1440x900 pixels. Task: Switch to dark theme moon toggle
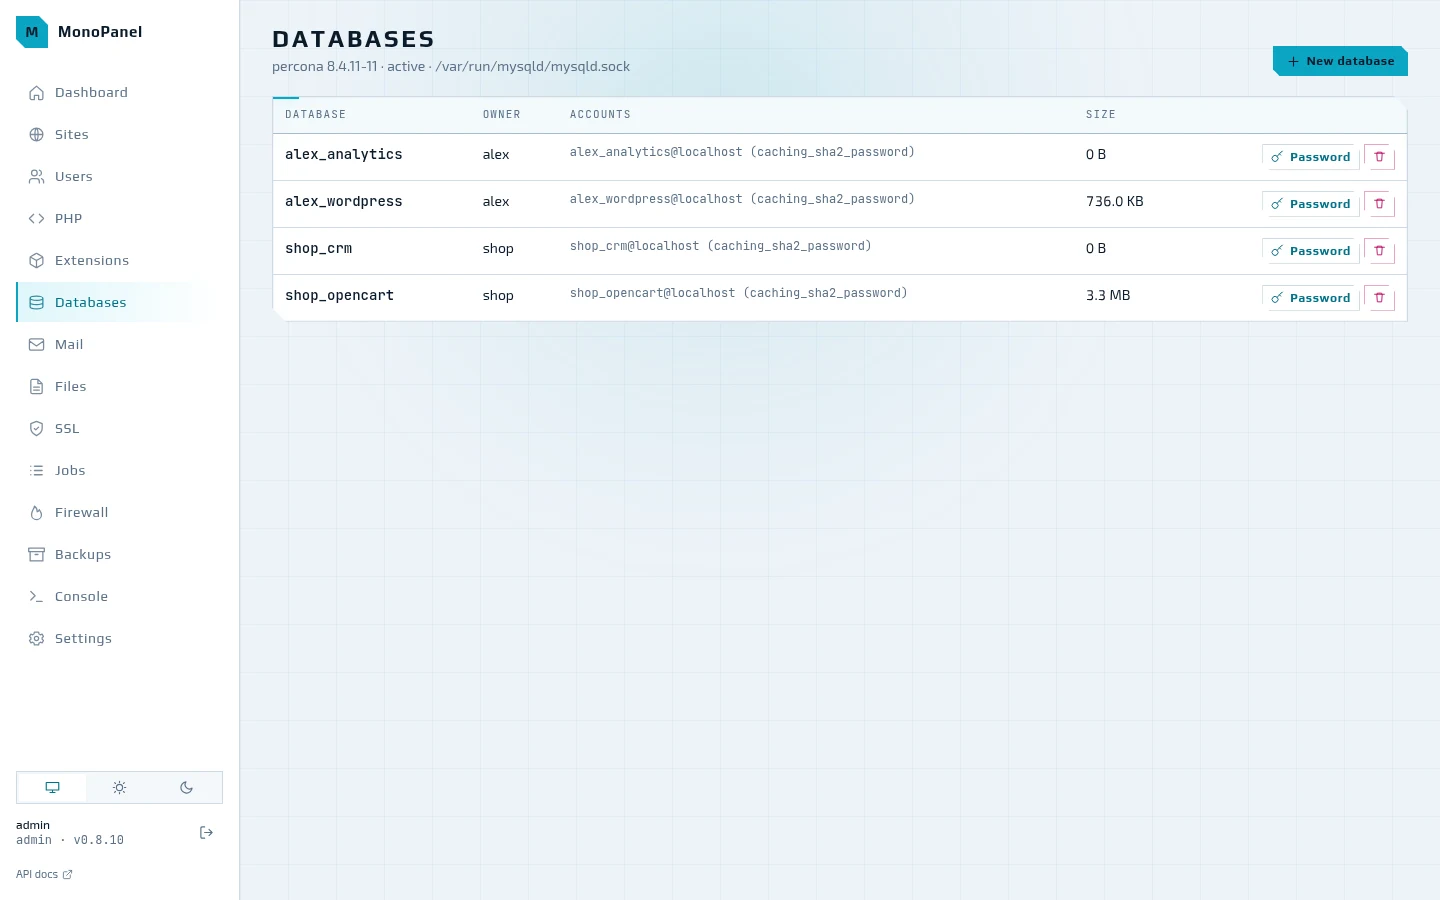(x=186, y=788)
